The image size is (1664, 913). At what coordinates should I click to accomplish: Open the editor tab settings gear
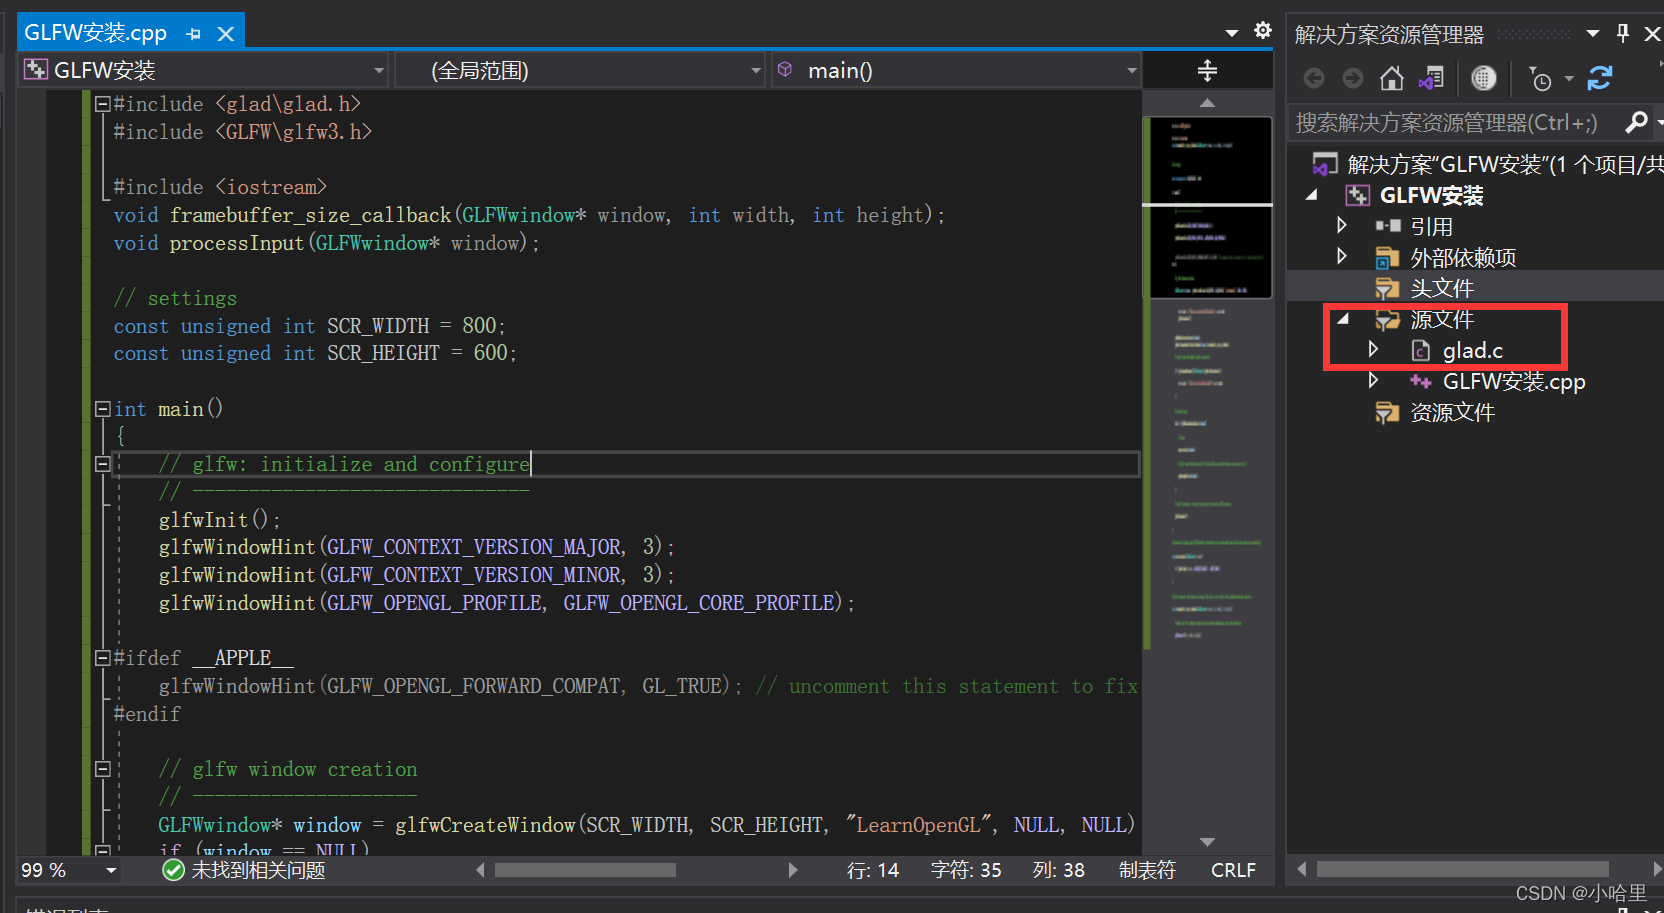pyautogui.click(x=1263, y=31)
